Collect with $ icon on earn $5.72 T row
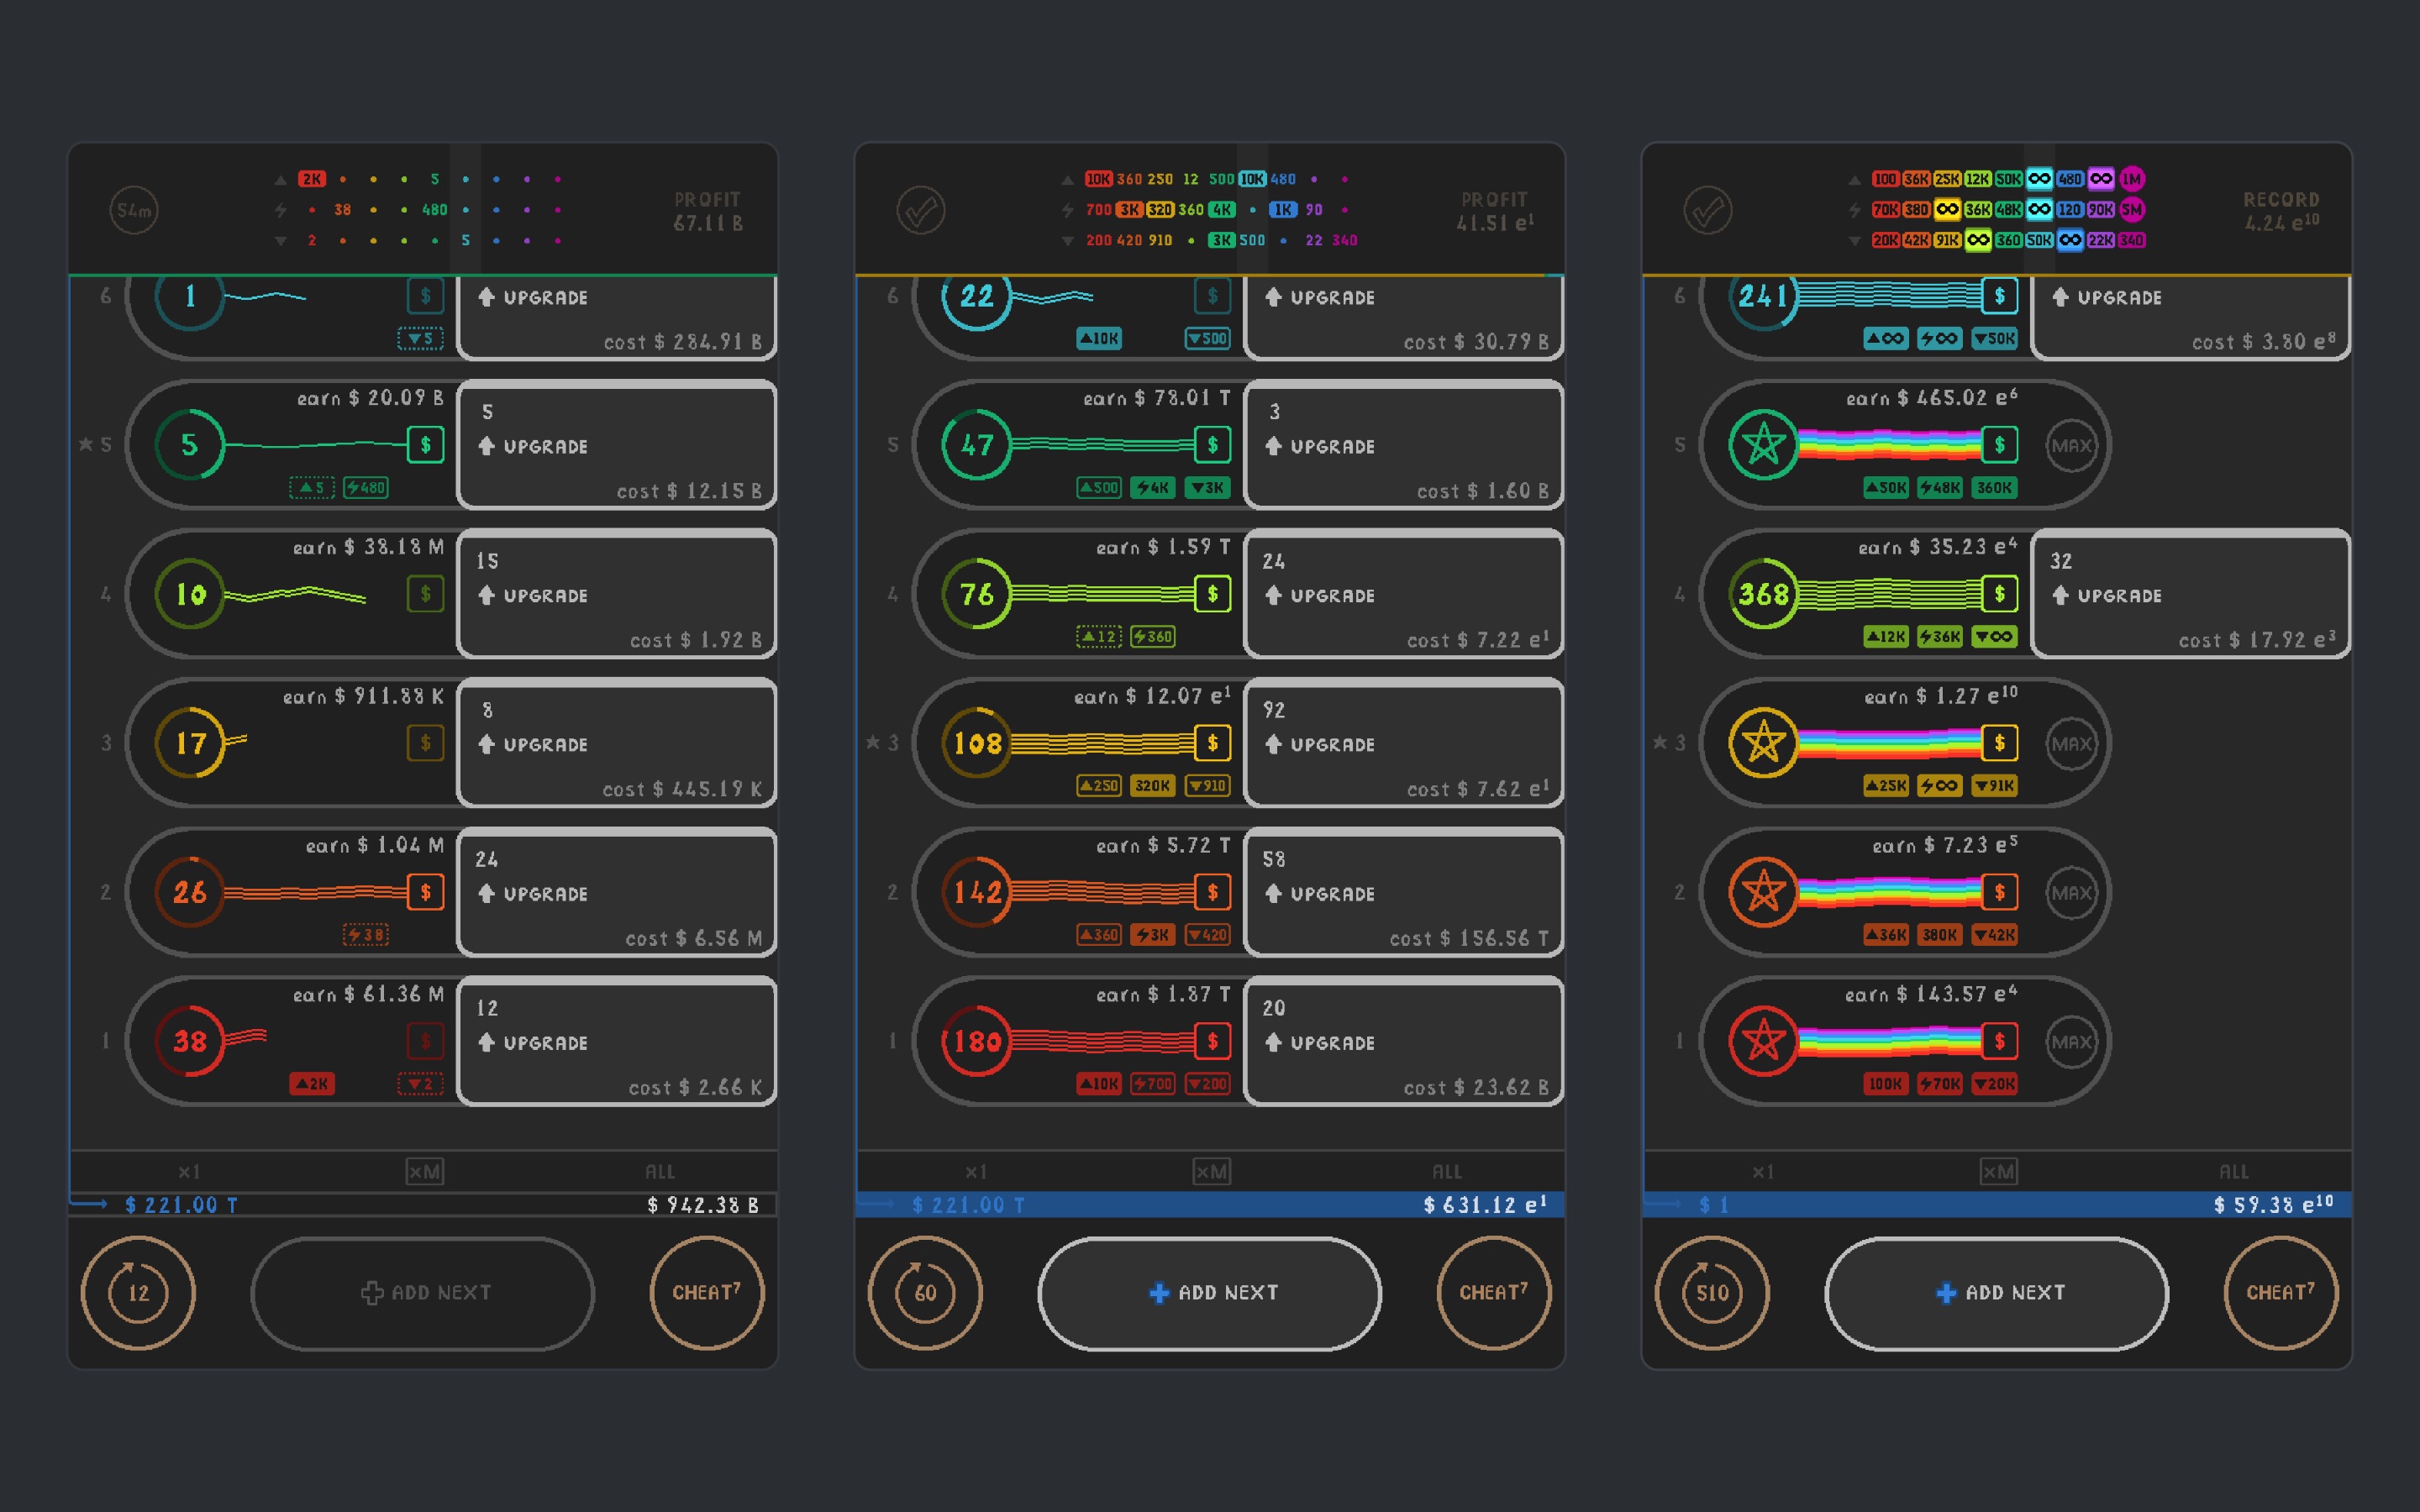The image size is (2420, 1512). click(1212, 892)
